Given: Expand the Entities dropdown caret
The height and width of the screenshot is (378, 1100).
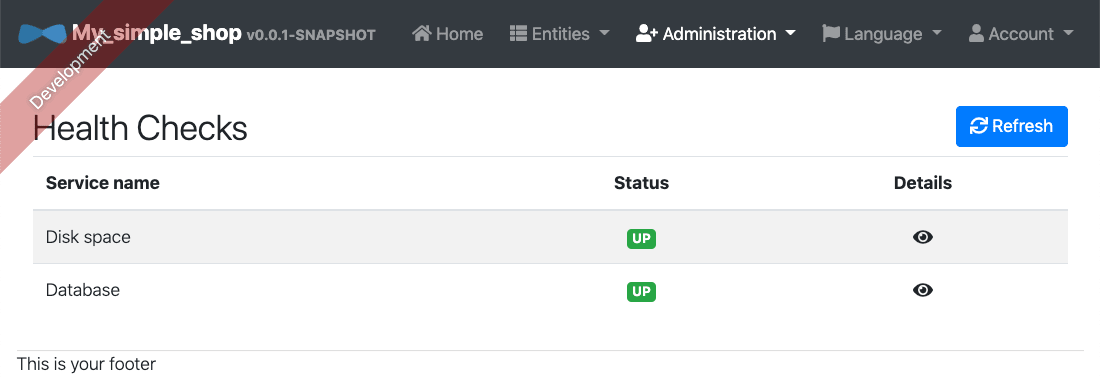Looking at the screenshot, I should (605, 33).
